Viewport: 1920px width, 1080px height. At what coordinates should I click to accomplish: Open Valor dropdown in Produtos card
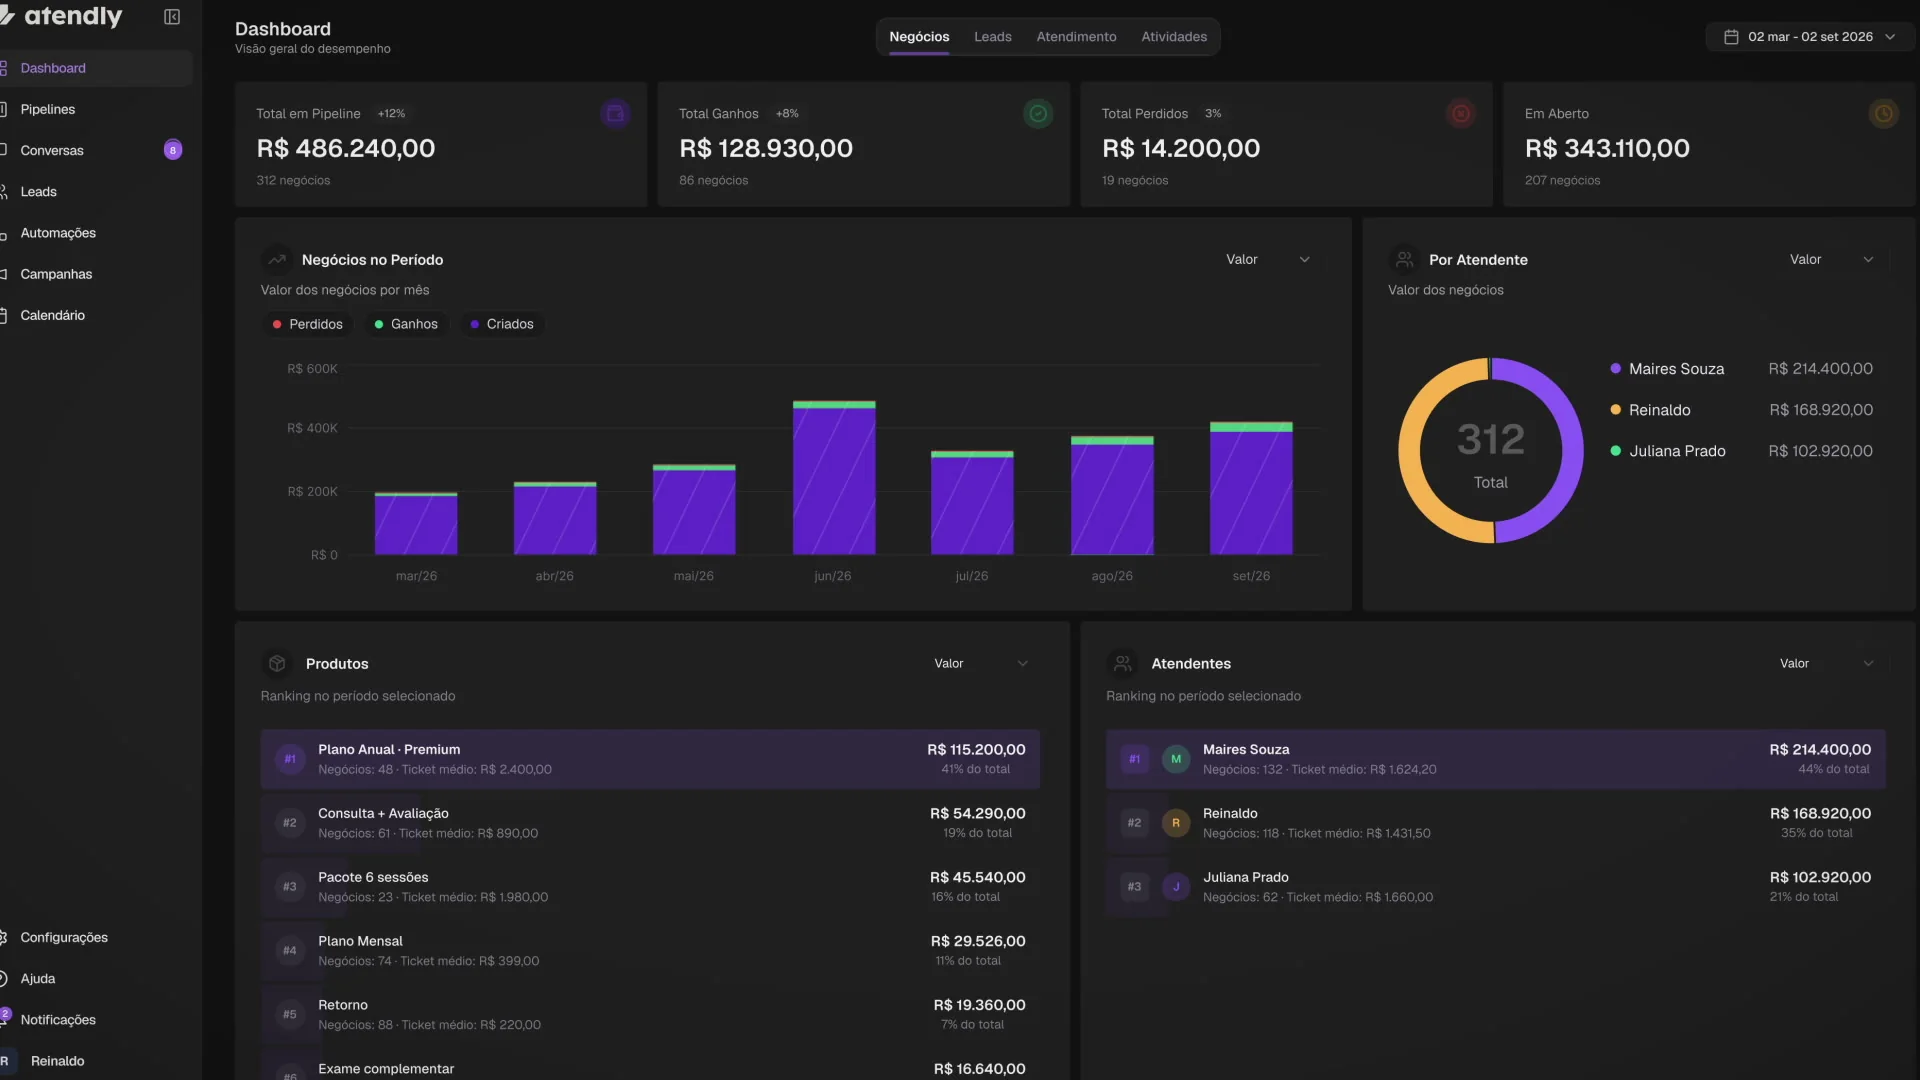tap(980, 664)
